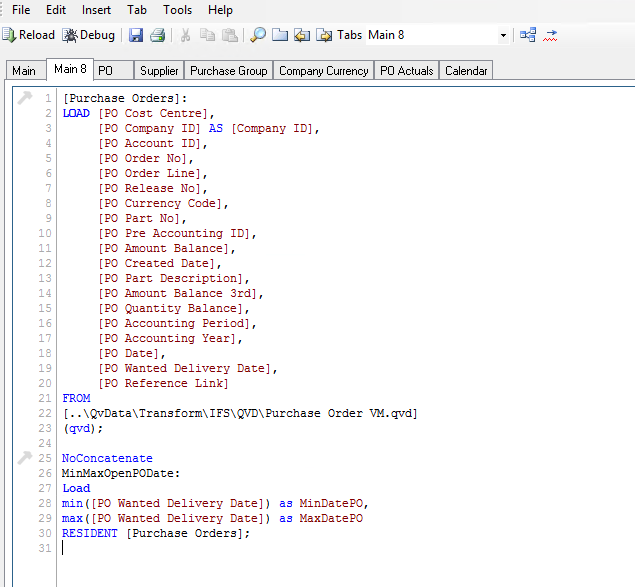Click line number 24 in the gutter

coord(45,443)
